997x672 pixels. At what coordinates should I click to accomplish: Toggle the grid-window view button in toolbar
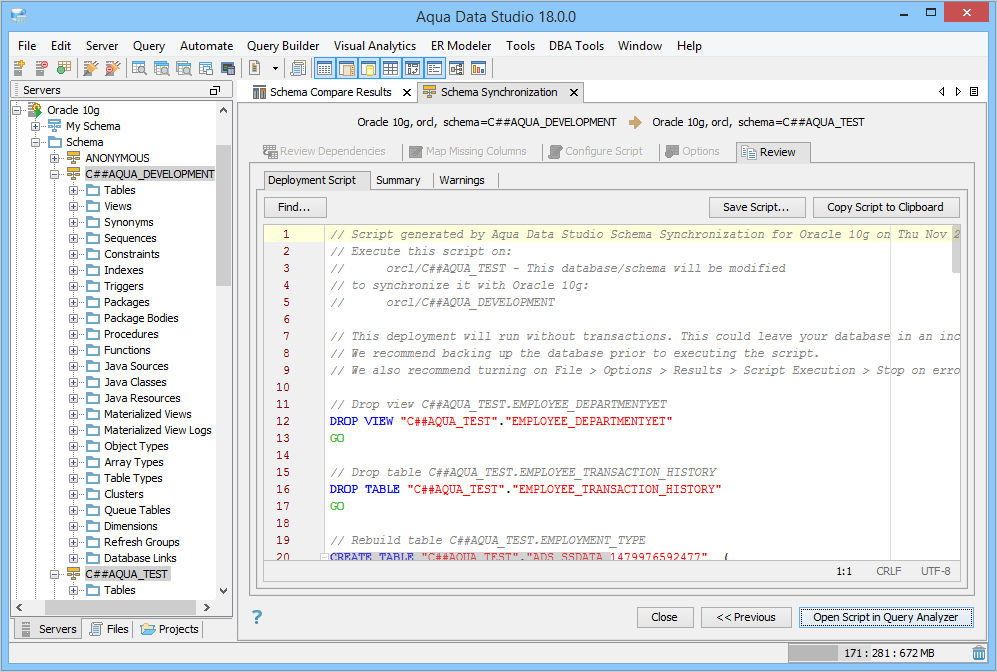point(325,68)
